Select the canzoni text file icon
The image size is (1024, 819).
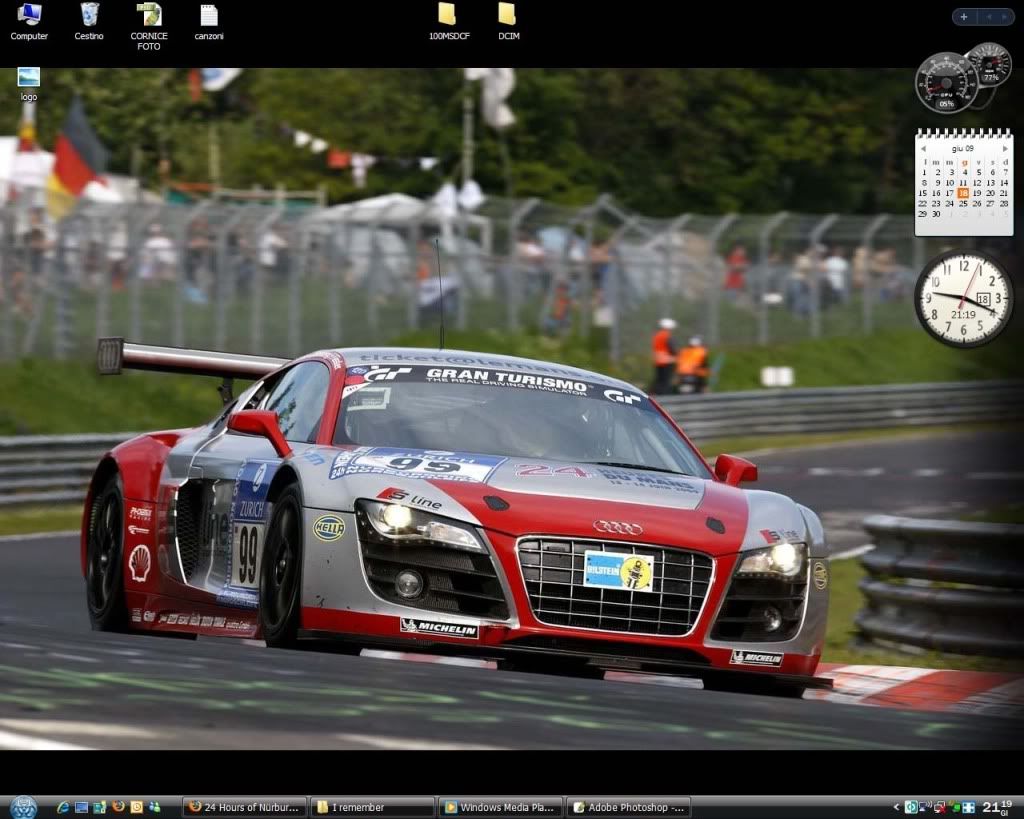[x=209, y=22]
